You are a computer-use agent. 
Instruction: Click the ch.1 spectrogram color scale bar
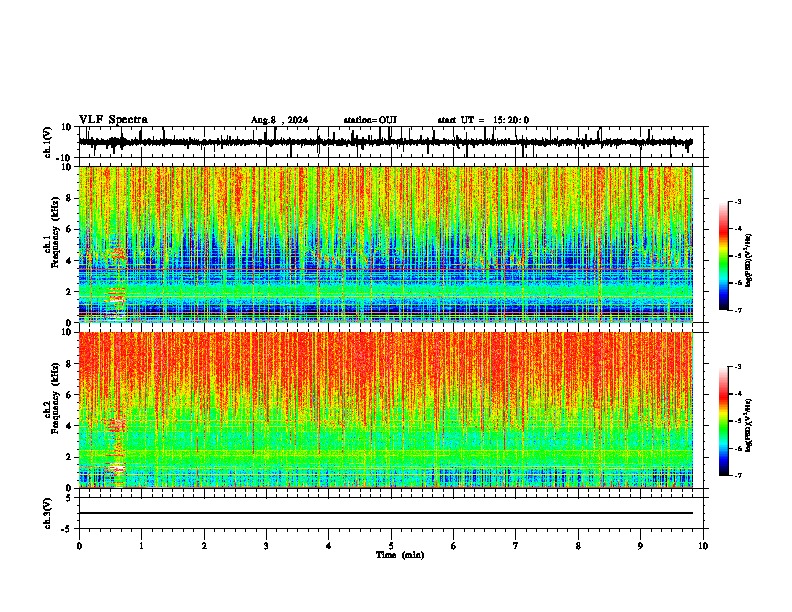(723, 256)
